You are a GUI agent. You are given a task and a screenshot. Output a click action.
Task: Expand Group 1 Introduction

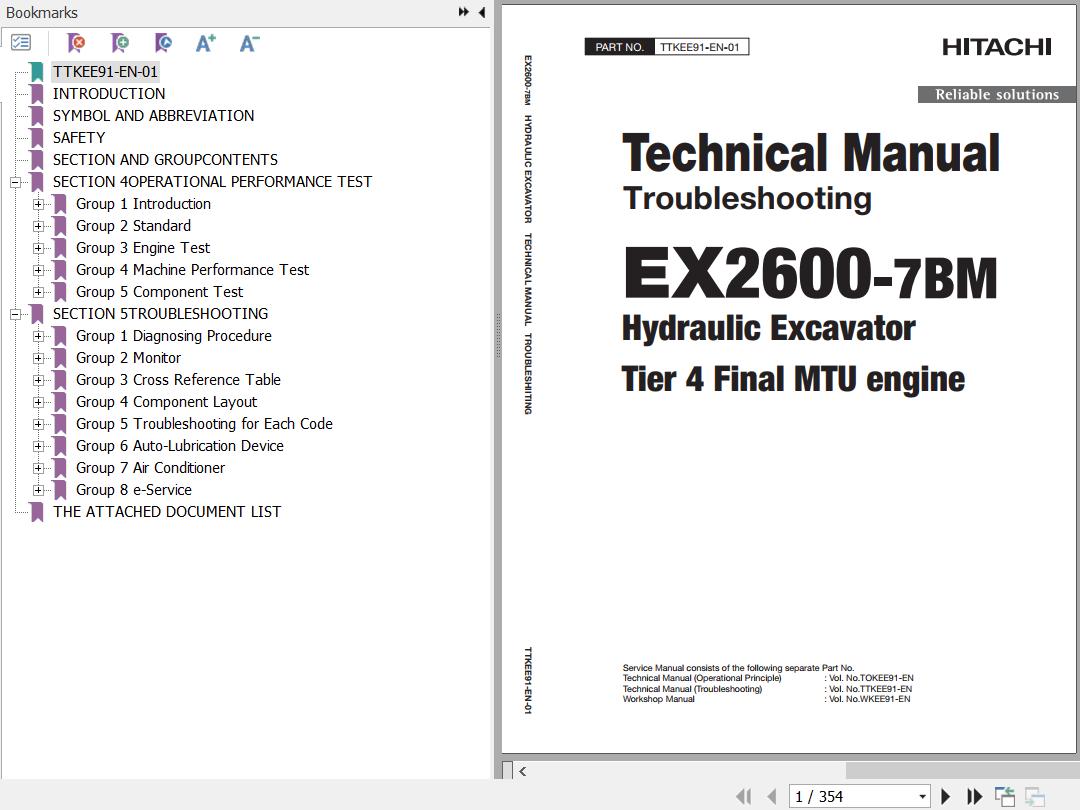point(38,205)
